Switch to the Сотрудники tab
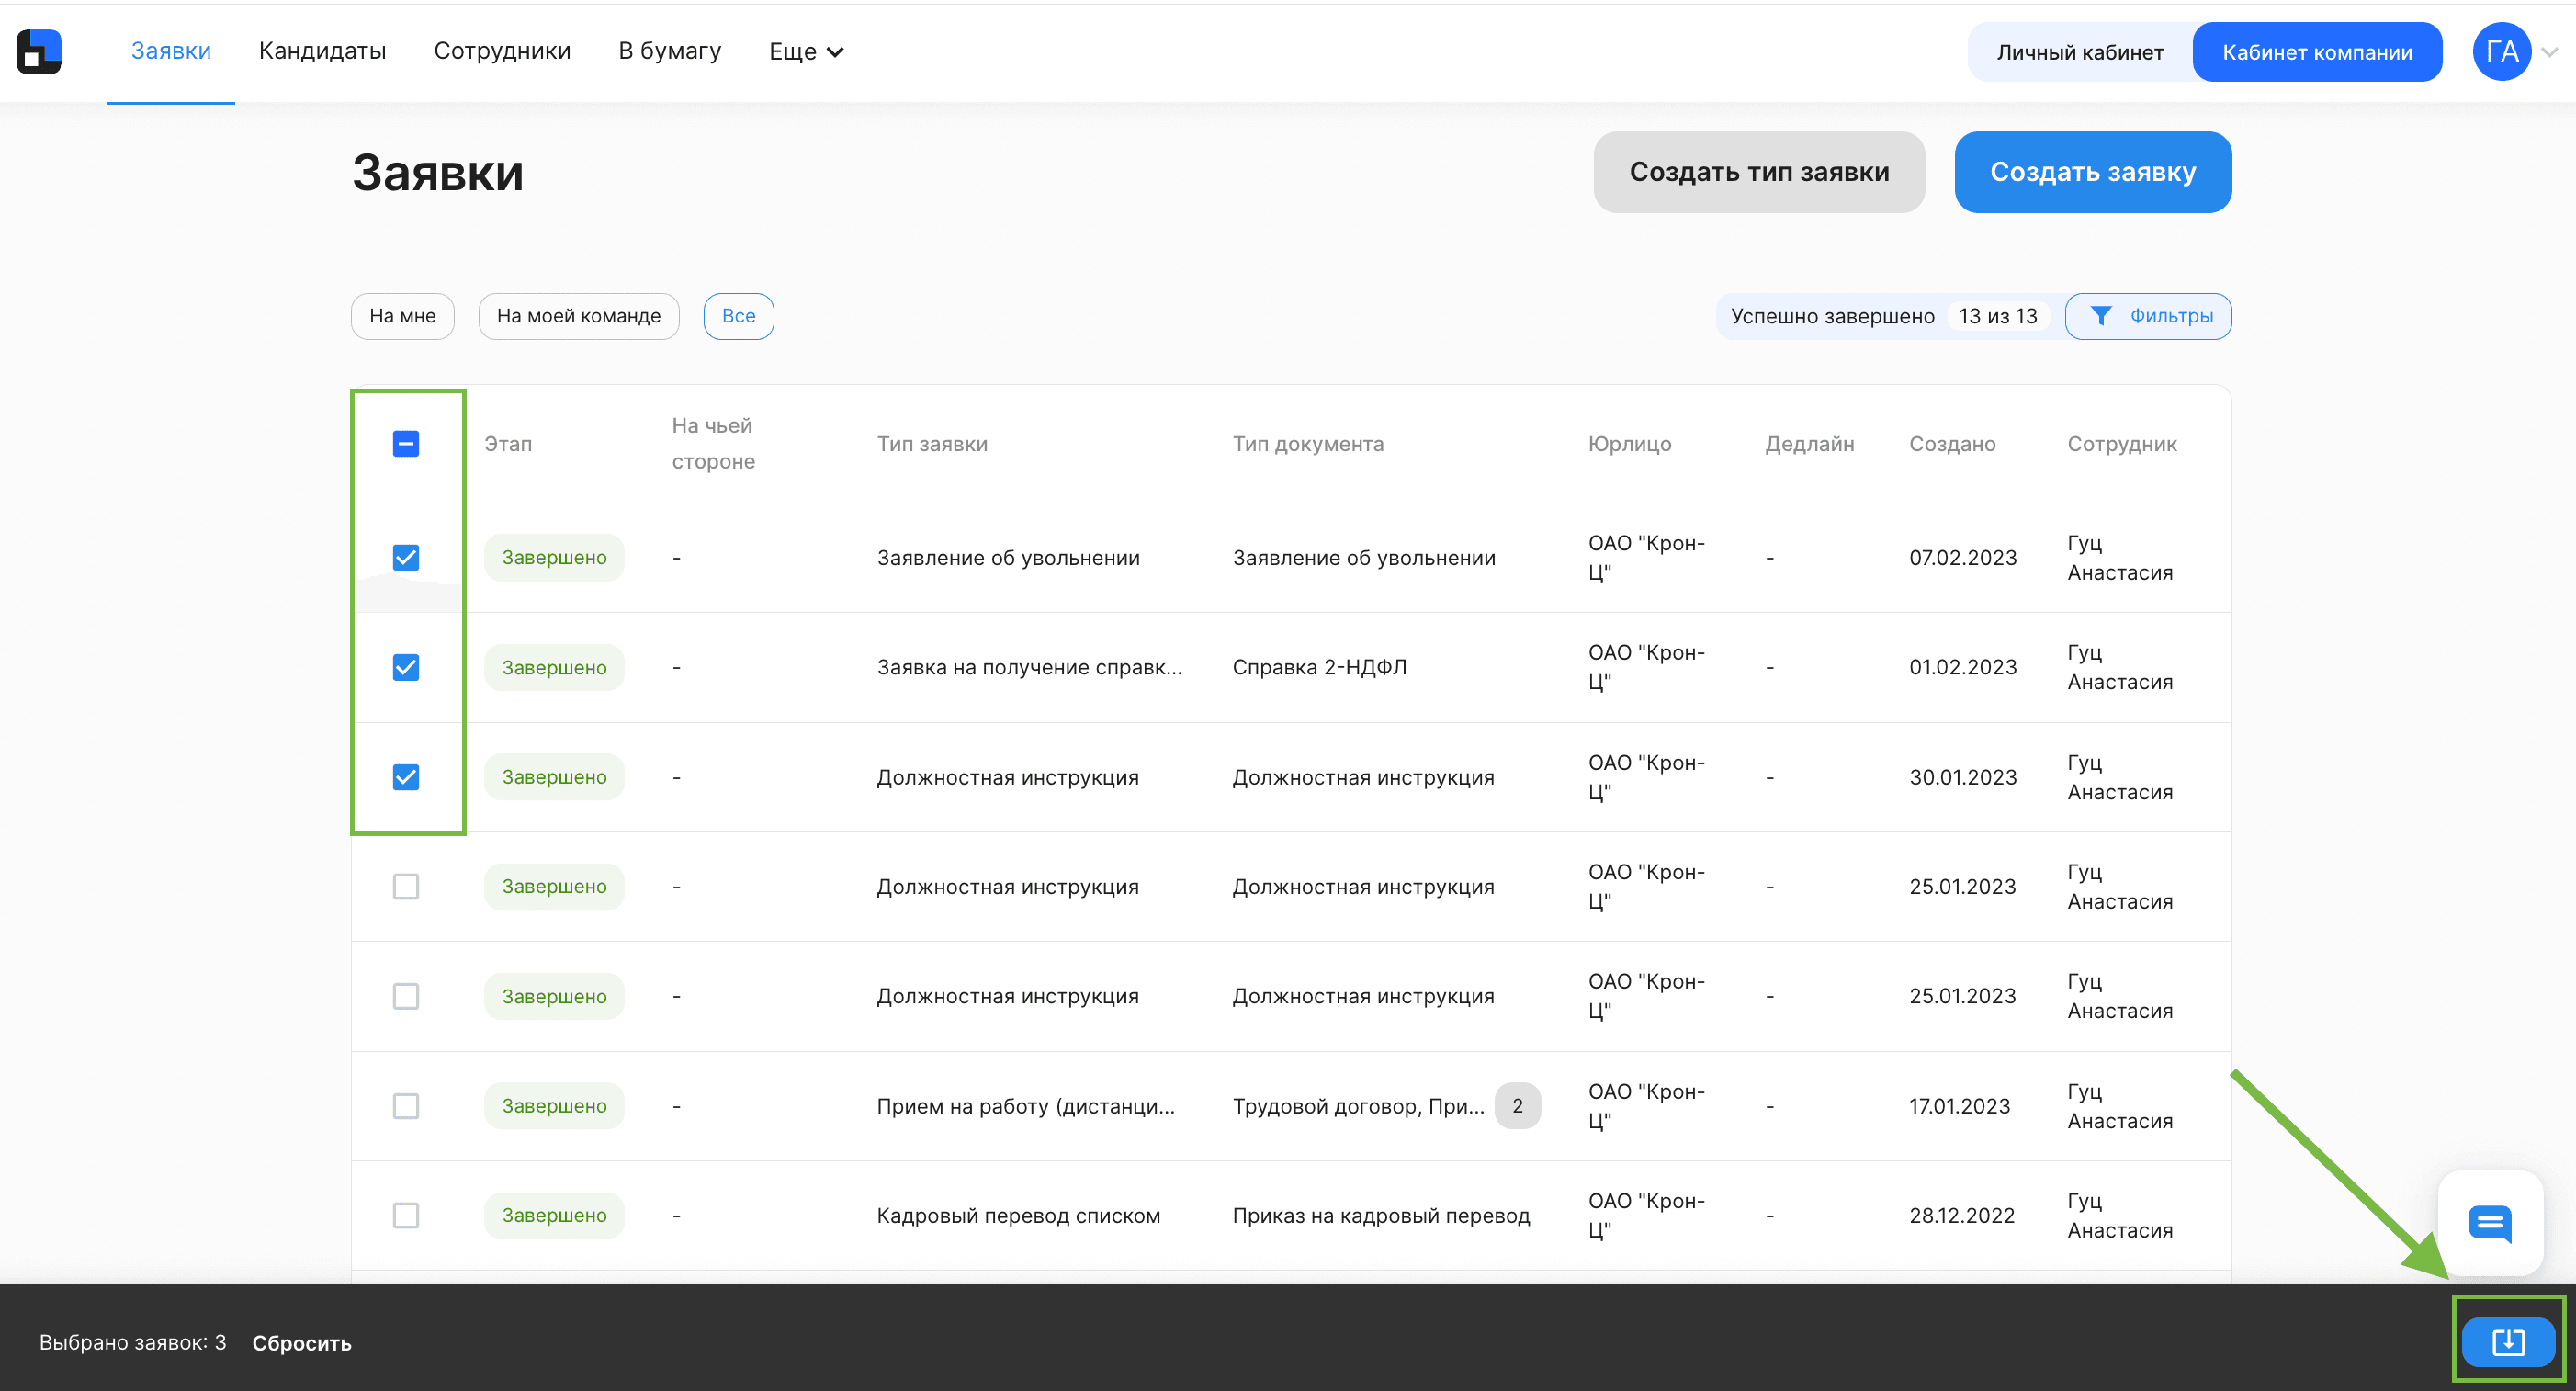The image size is (2576, 1391). pos(502,51)
